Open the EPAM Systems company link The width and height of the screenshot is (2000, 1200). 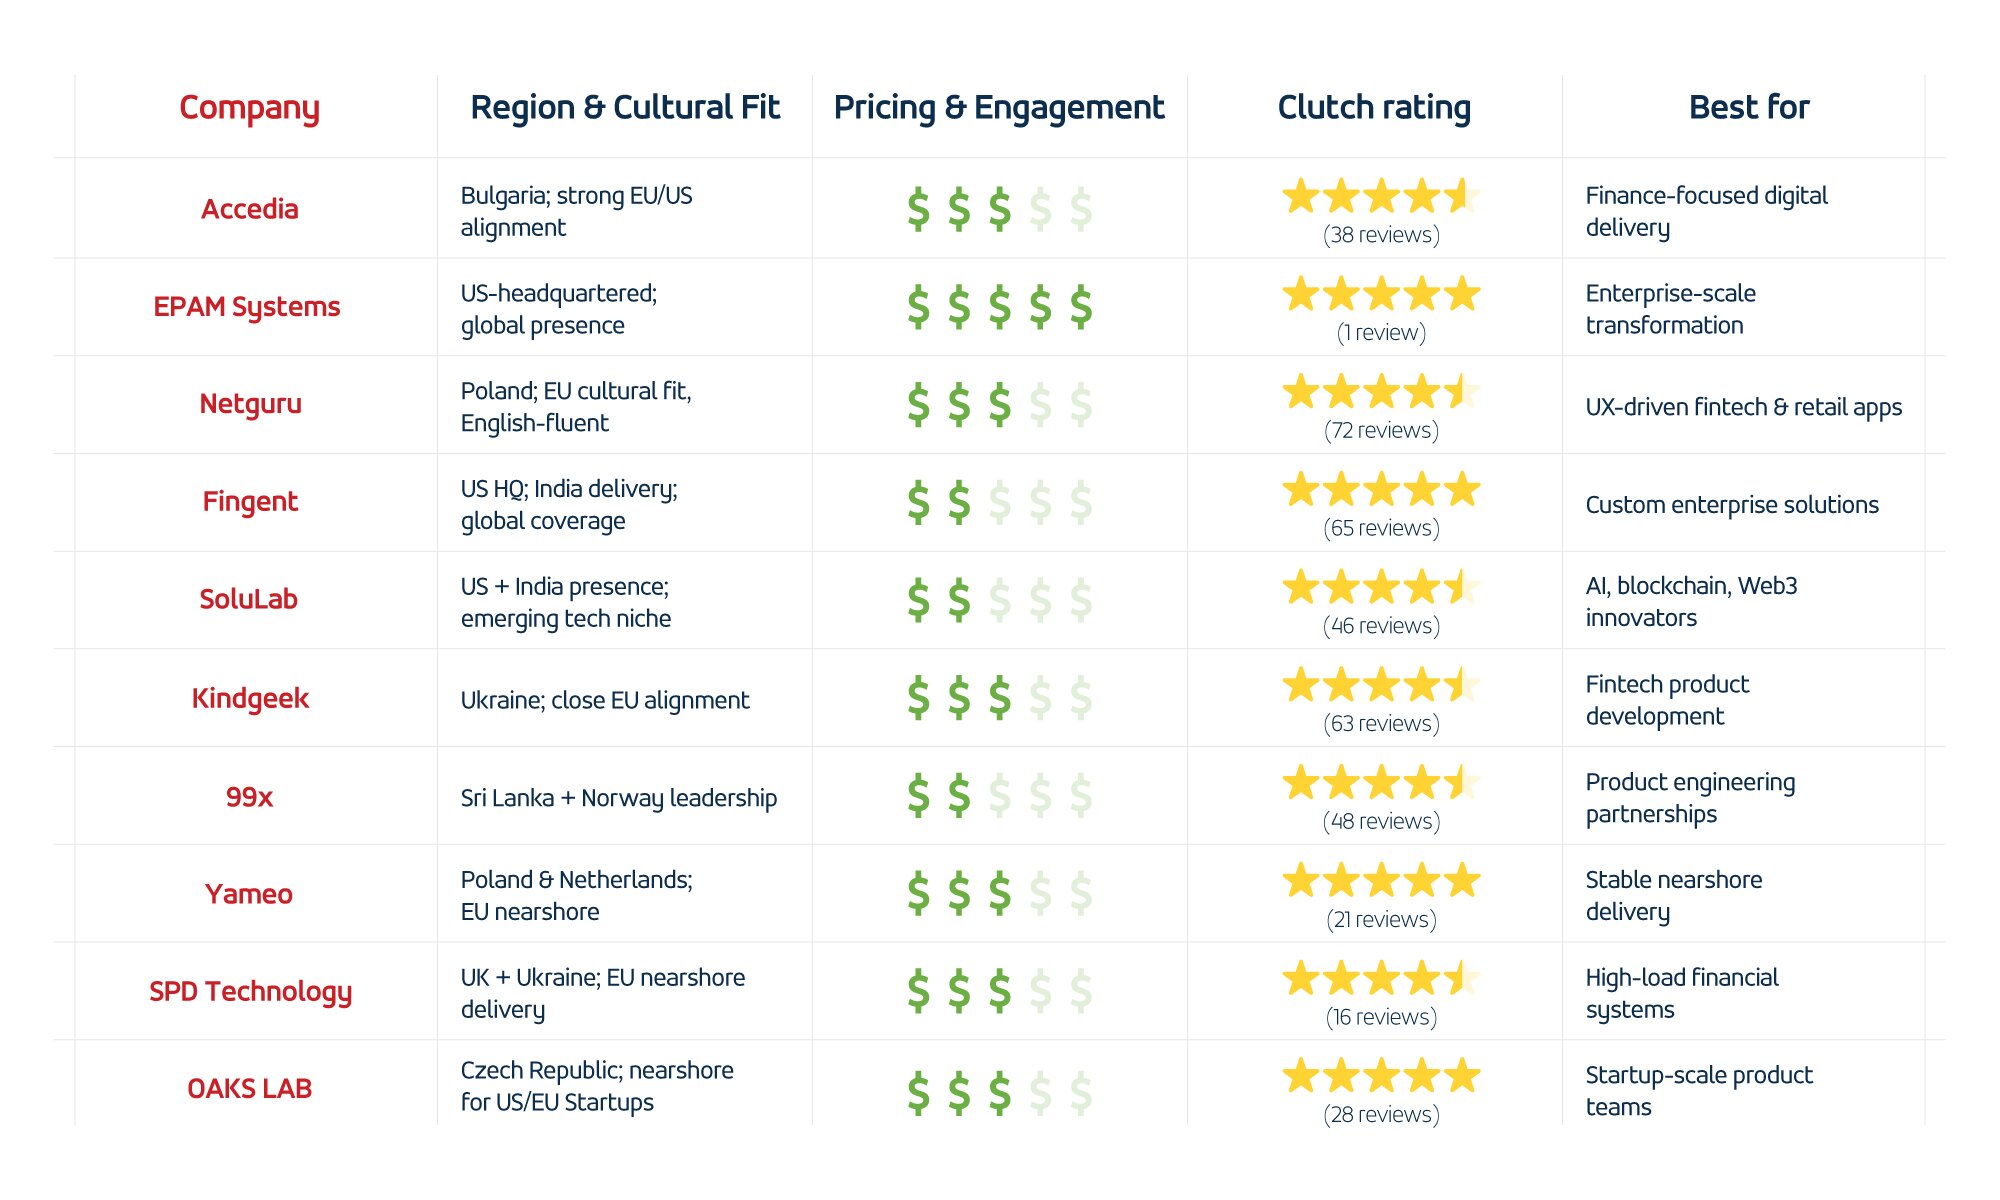(247, 307)
